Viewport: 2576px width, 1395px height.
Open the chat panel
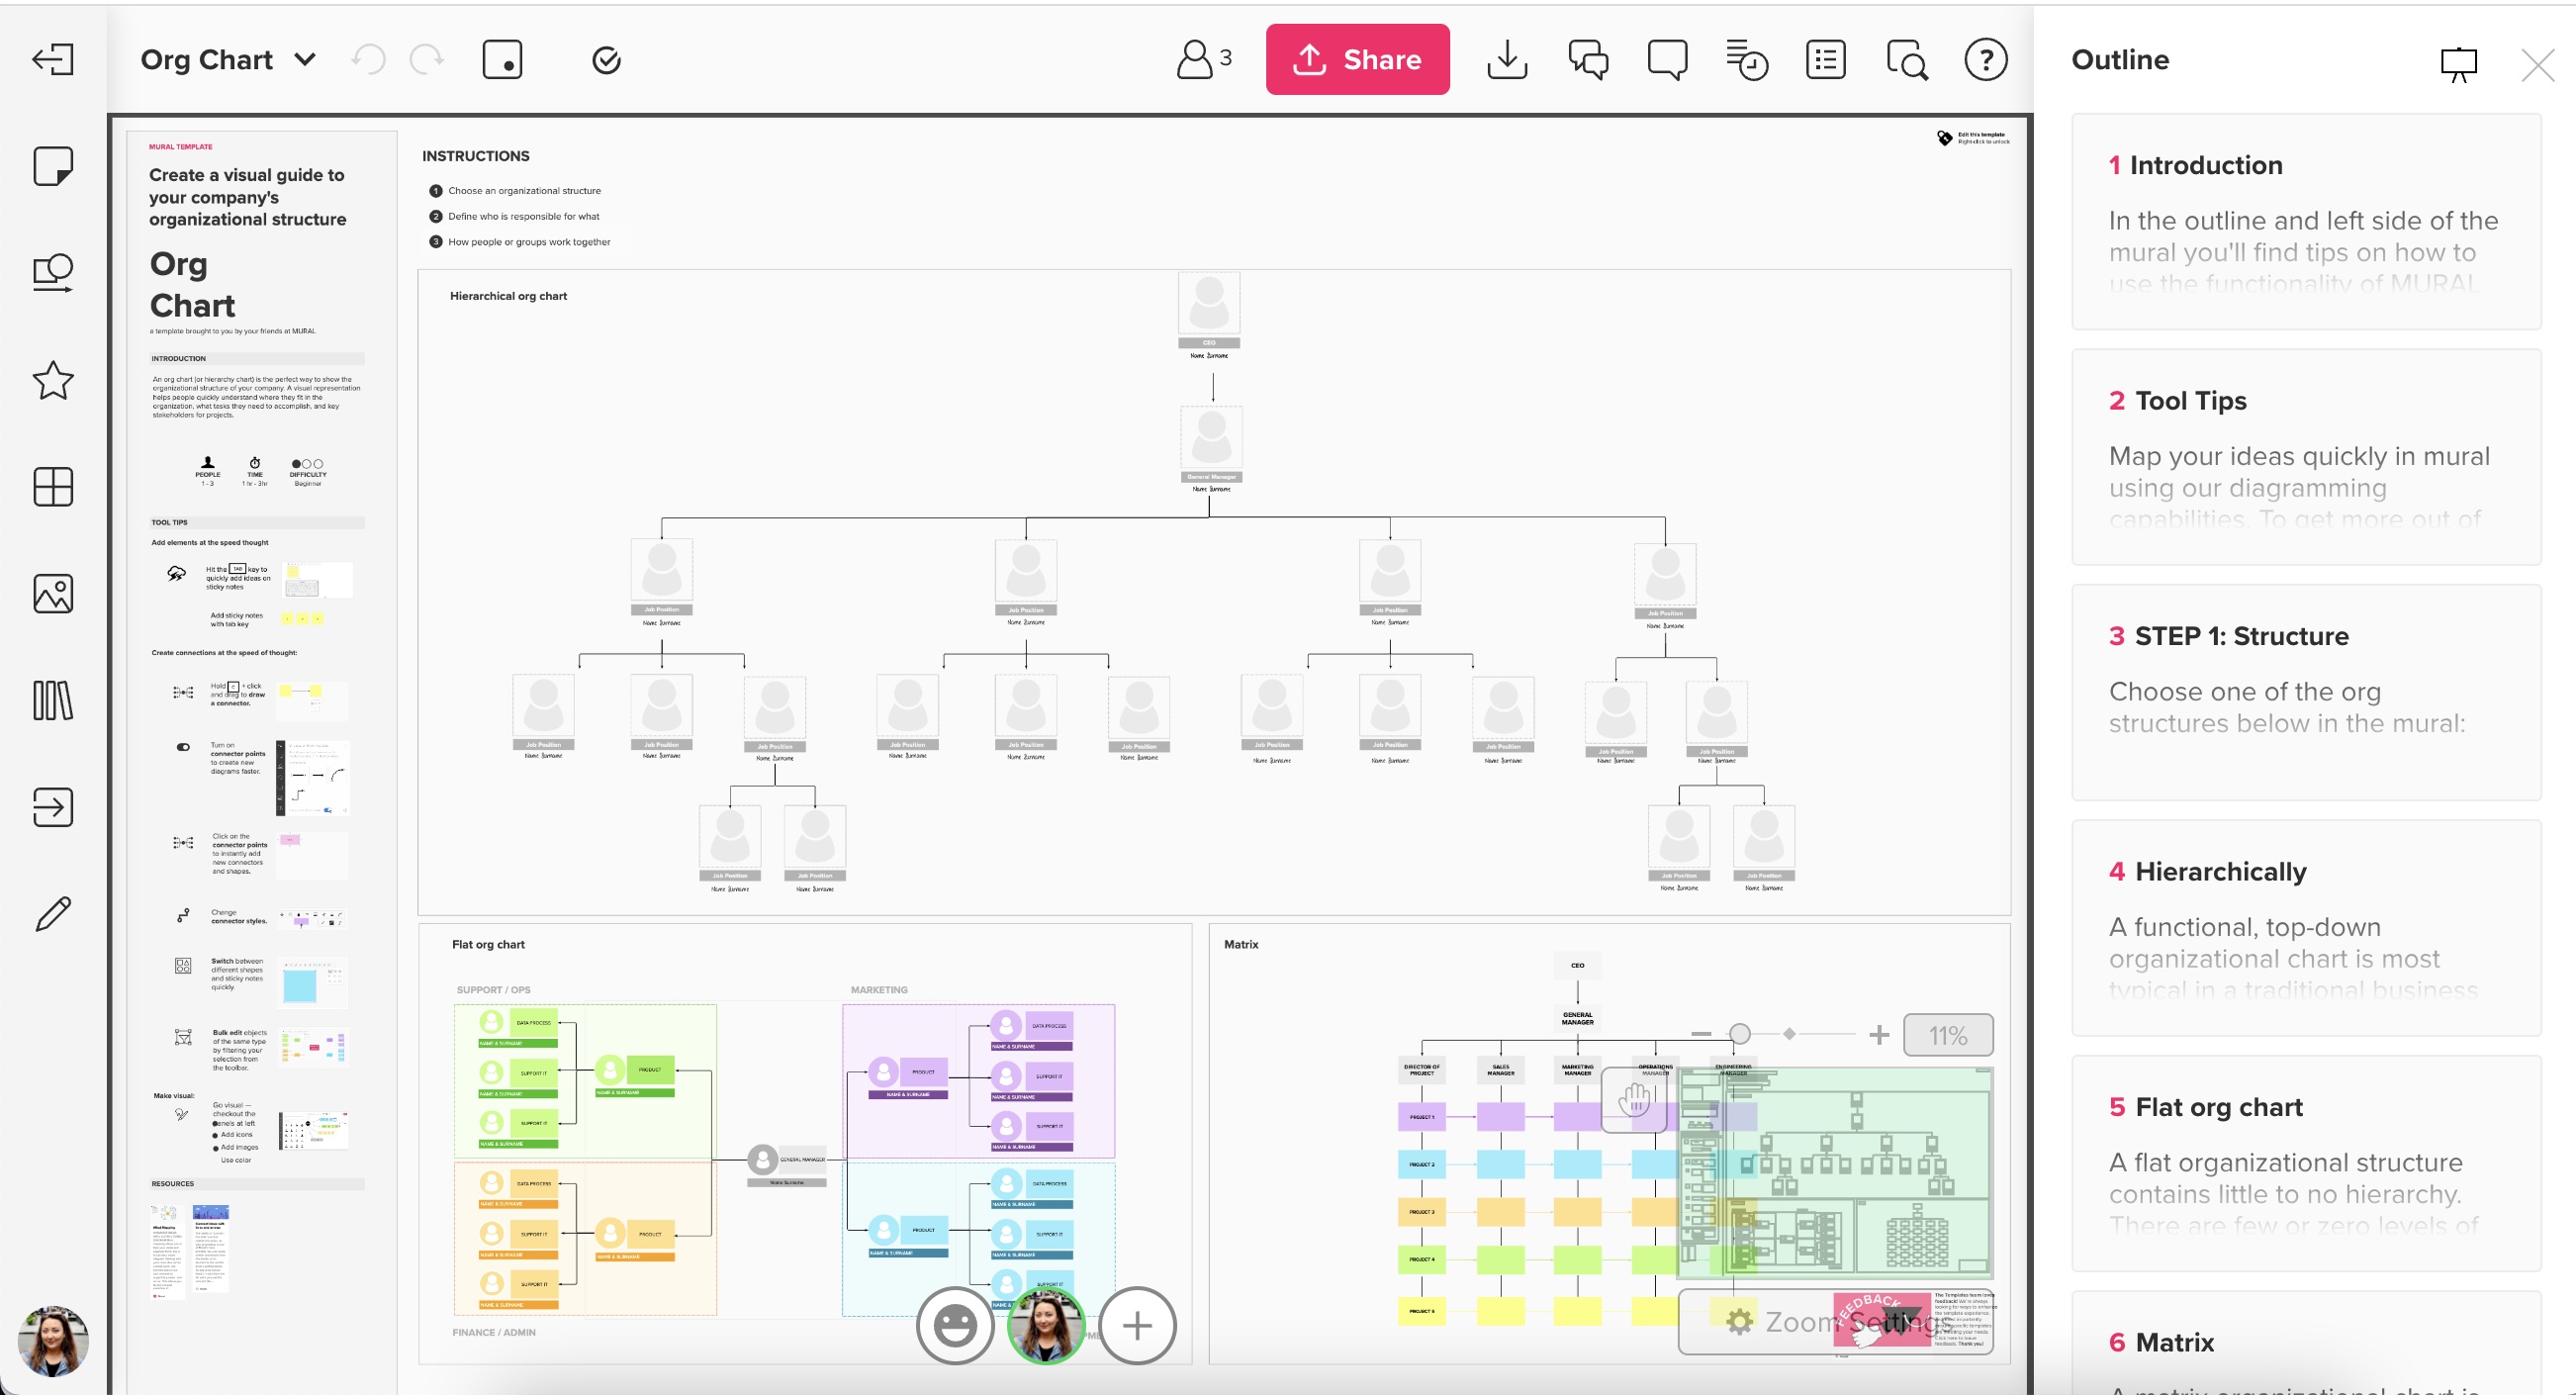click(1588, 59)
